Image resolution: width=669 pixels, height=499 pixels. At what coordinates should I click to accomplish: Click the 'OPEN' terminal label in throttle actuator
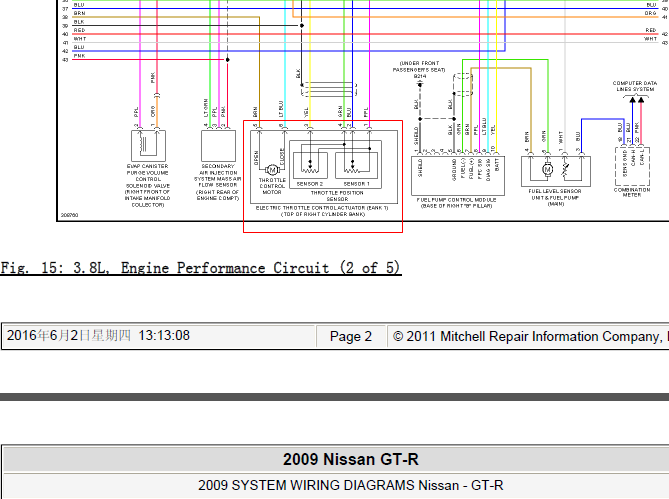pos(256,157)
